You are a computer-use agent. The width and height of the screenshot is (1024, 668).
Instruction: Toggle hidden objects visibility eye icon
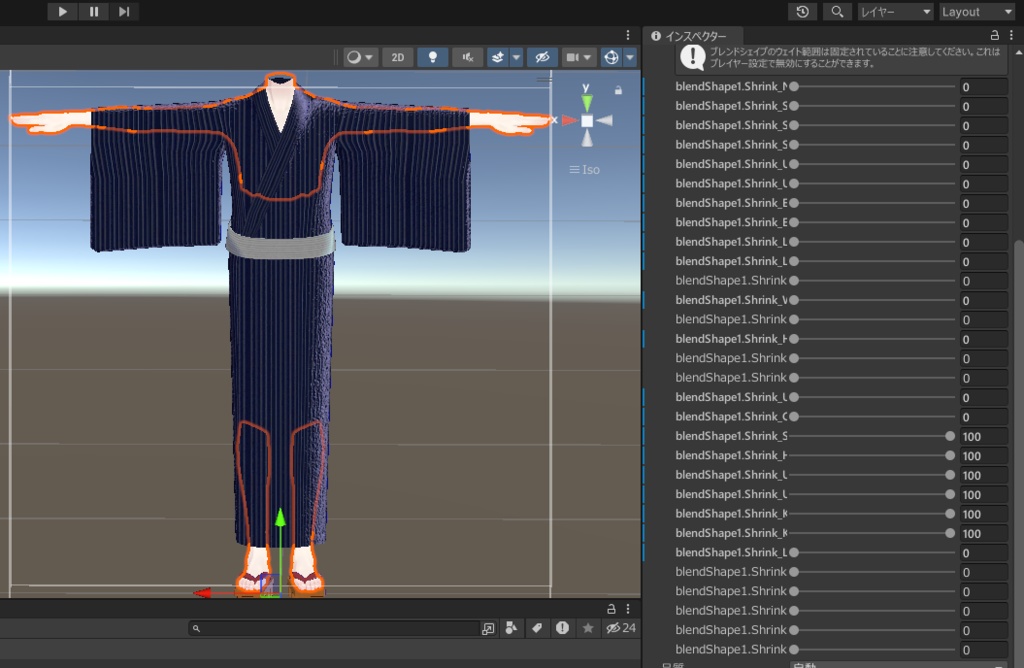tap(542, 57)
